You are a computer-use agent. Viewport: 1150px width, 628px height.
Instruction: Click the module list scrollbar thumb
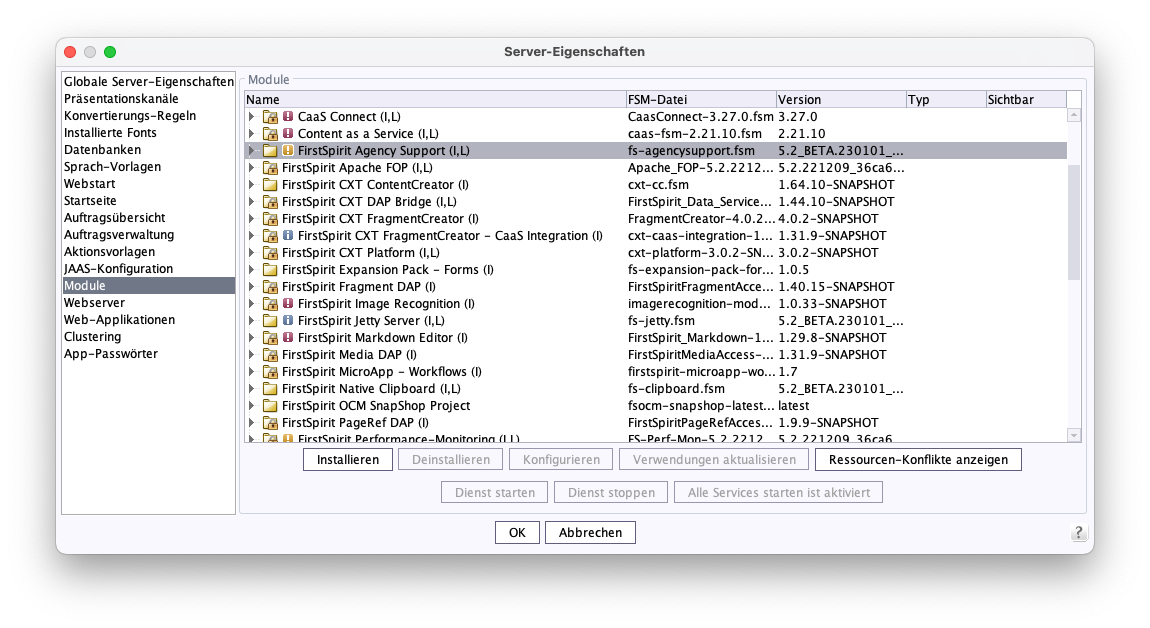[x=1074, y=222]
